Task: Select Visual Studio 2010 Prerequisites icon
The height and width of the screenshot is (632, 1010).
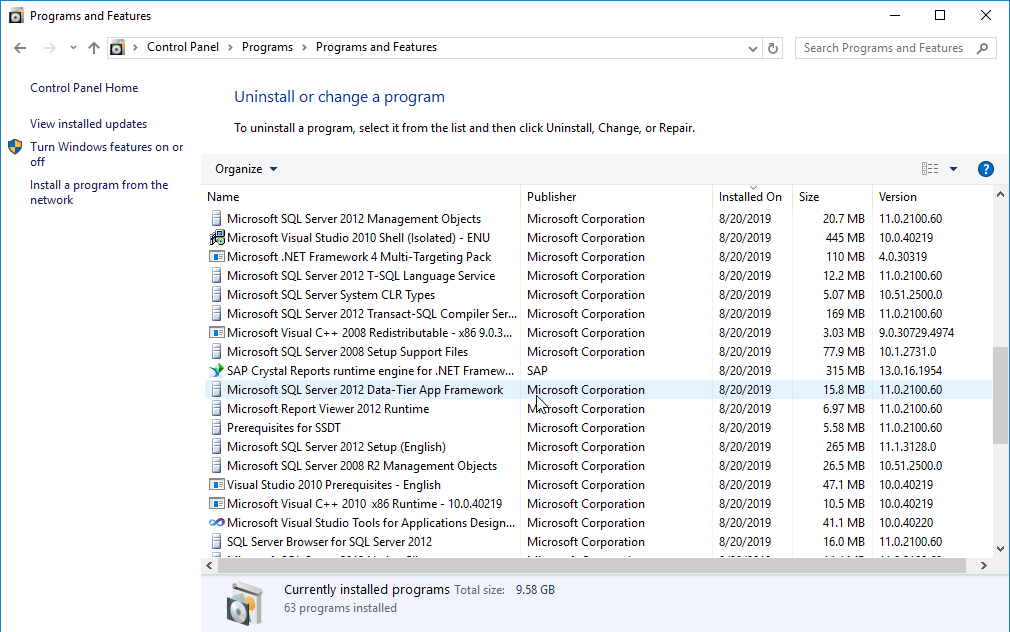Action: (x=216, y=485)
